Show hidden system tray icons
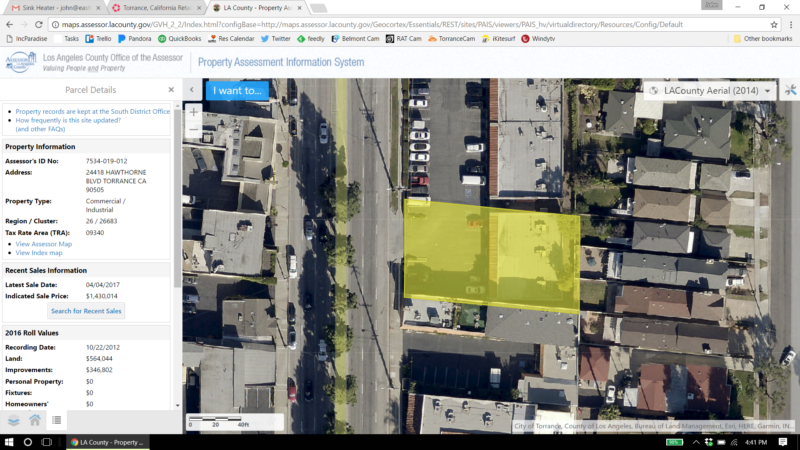This screenshot has width=800, height=450. [696, 442]
